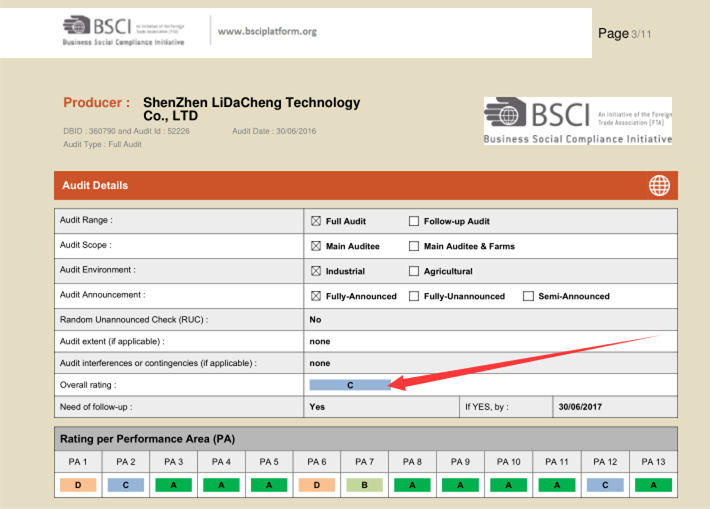Click the Page 3/11 indicator
The height and width of the screenshot is (509, 710).
tap(624, 34)
